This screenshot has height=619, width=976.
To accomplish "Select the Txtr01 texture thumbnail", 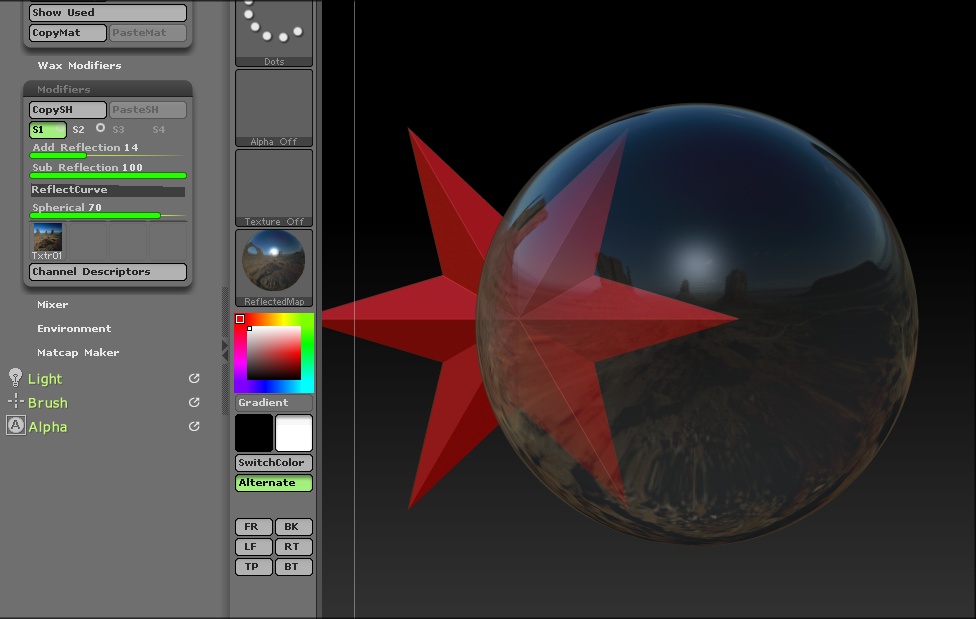I will click(x=46, y=239).
